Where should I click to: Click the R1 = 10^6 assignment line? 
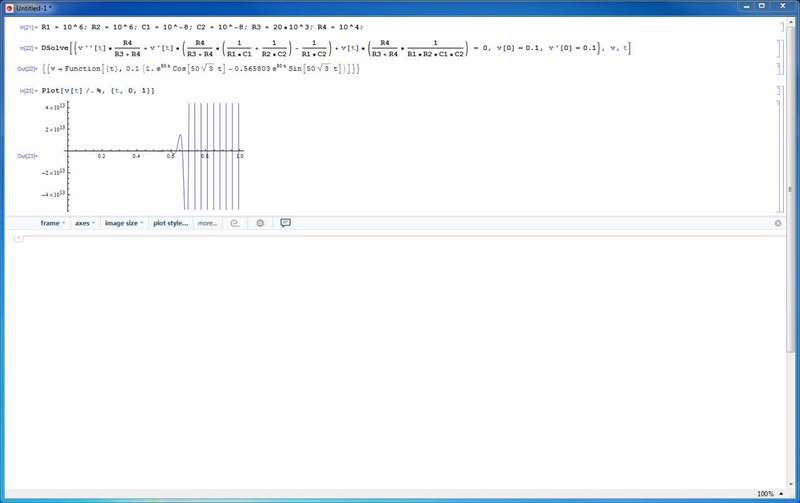pos(64,27)
